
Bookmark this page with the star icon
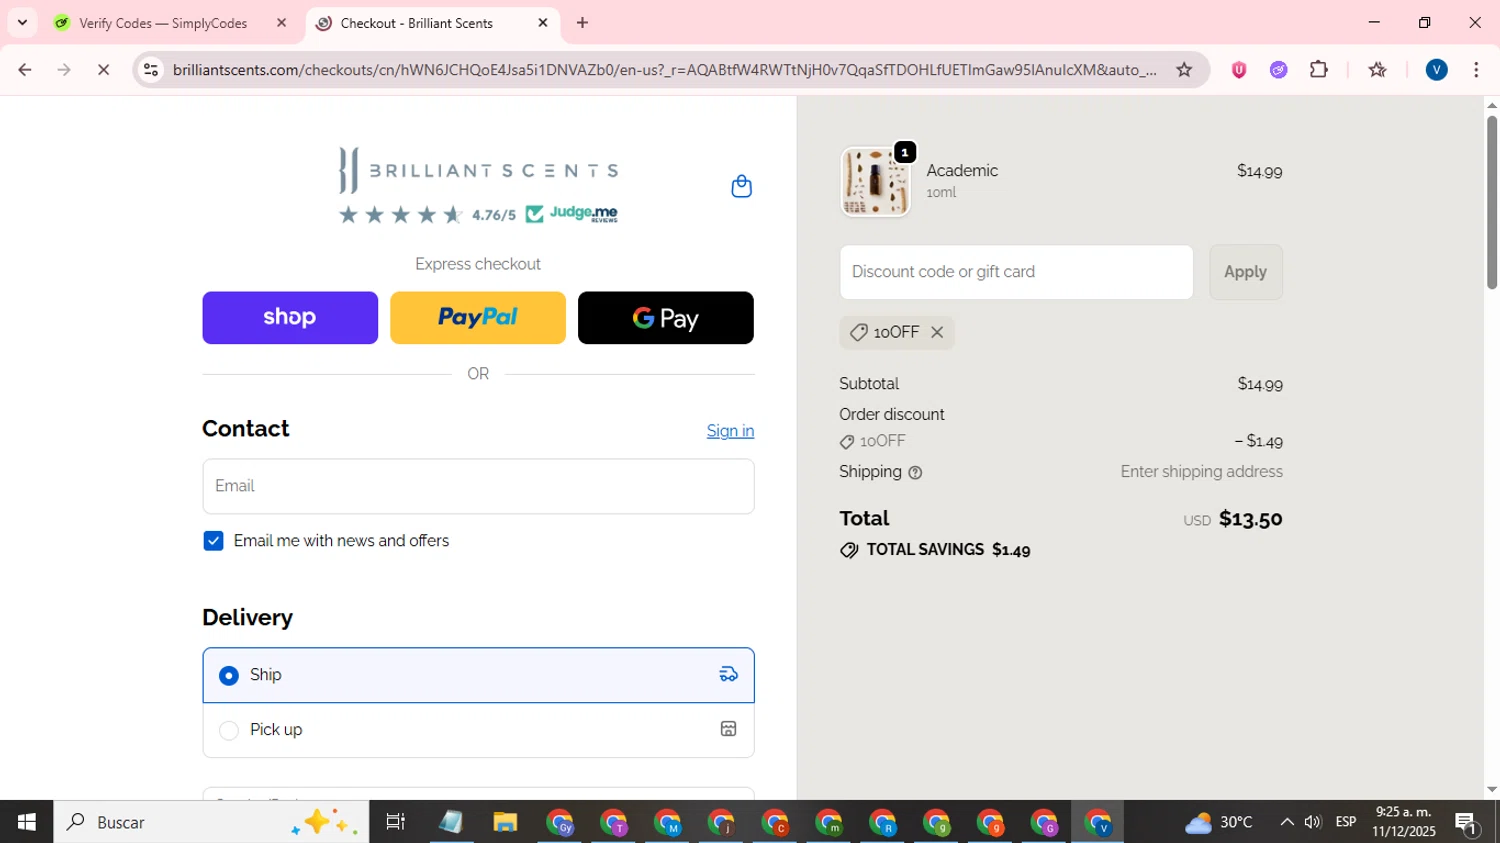(x=1184, y=70)
